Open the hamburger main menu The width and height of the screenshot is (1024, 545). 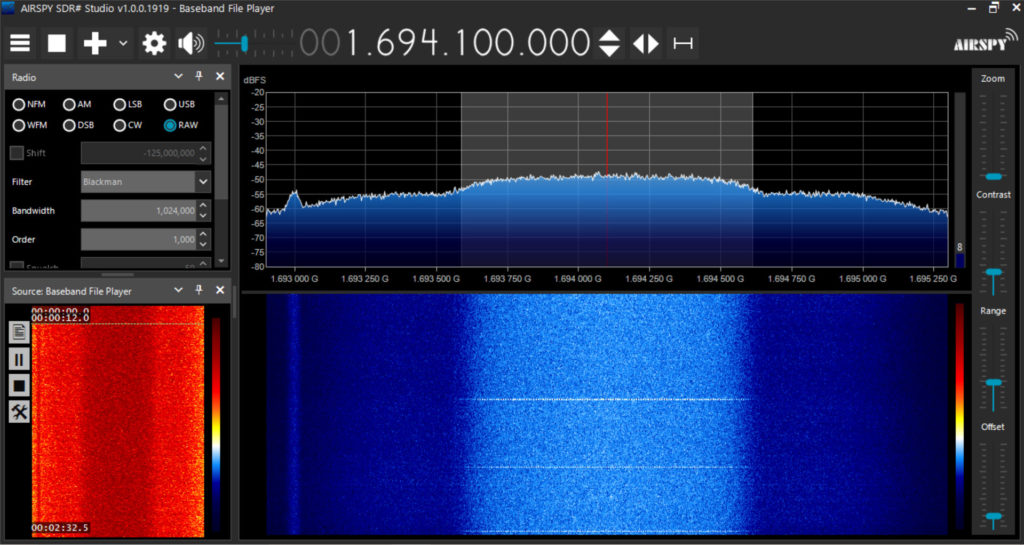pos(21,43)
